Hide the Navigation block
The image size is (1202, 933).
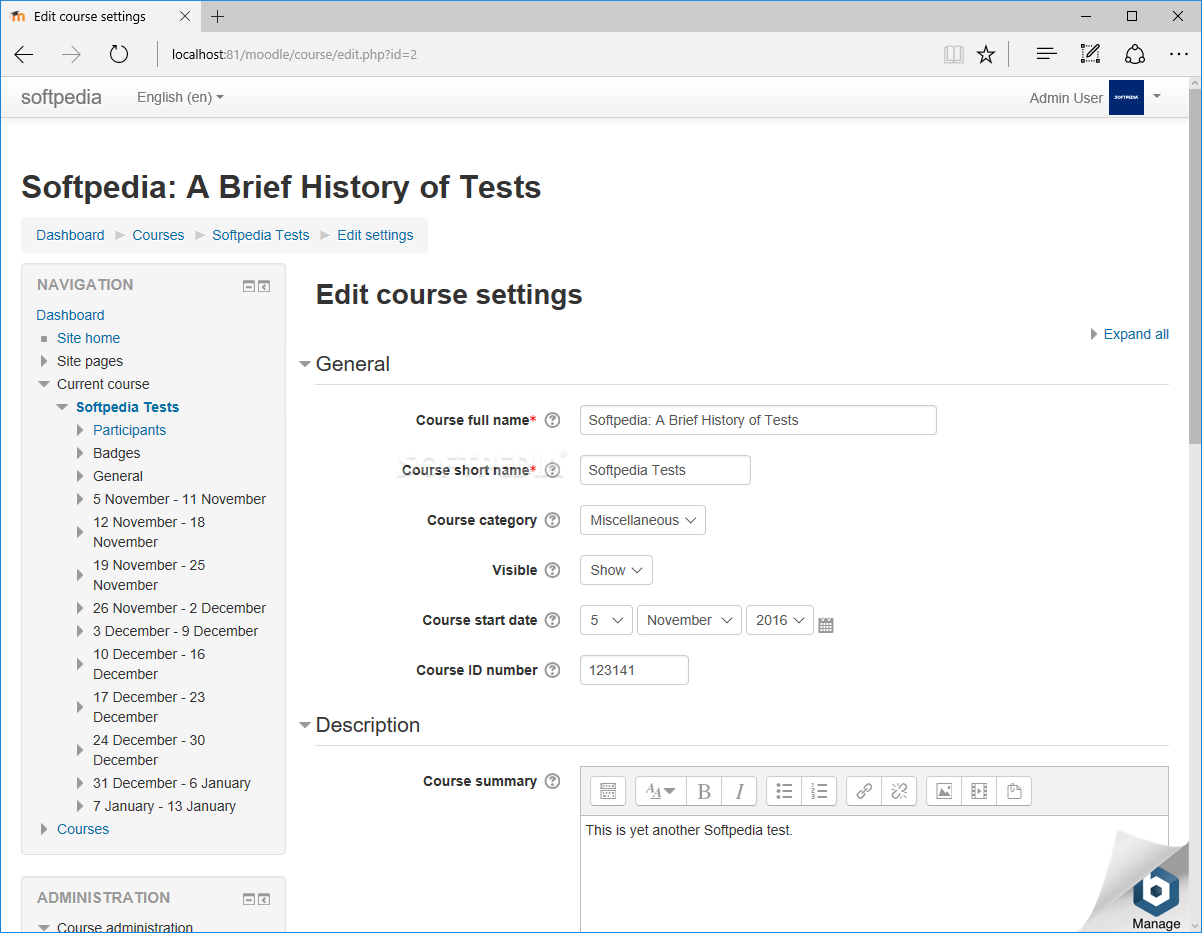[249, 286]
